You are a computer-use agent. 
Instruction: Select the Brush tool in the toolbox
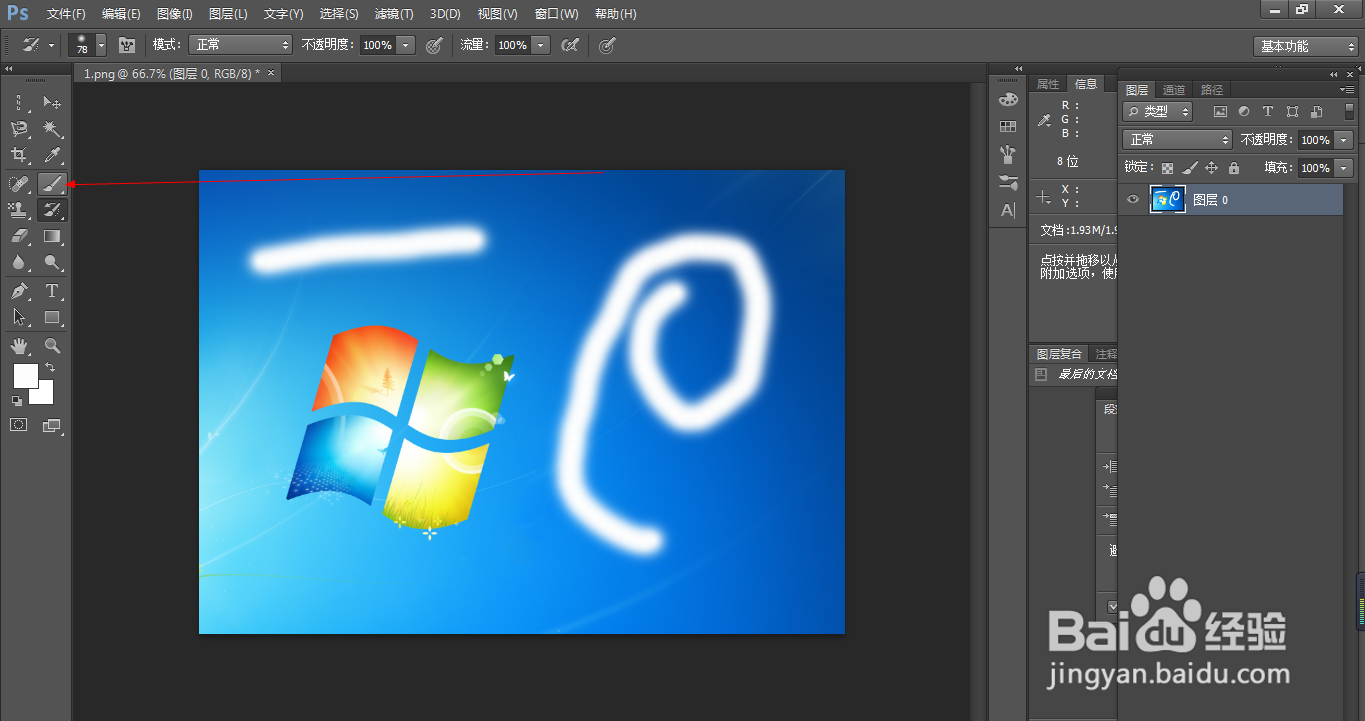(52, 183)
